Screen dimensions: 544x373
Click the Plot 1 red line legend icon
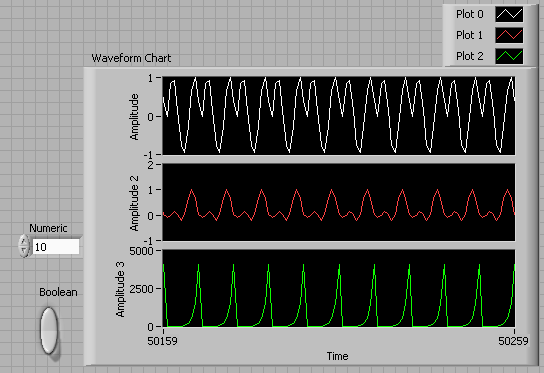point(509,35)
